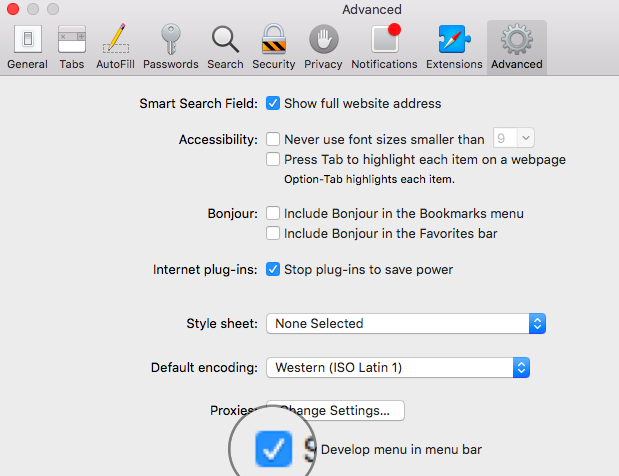Uncheck Stop plug-ins to save power
The height and width of the screenshot is (476, 619).
click(273, 269)
